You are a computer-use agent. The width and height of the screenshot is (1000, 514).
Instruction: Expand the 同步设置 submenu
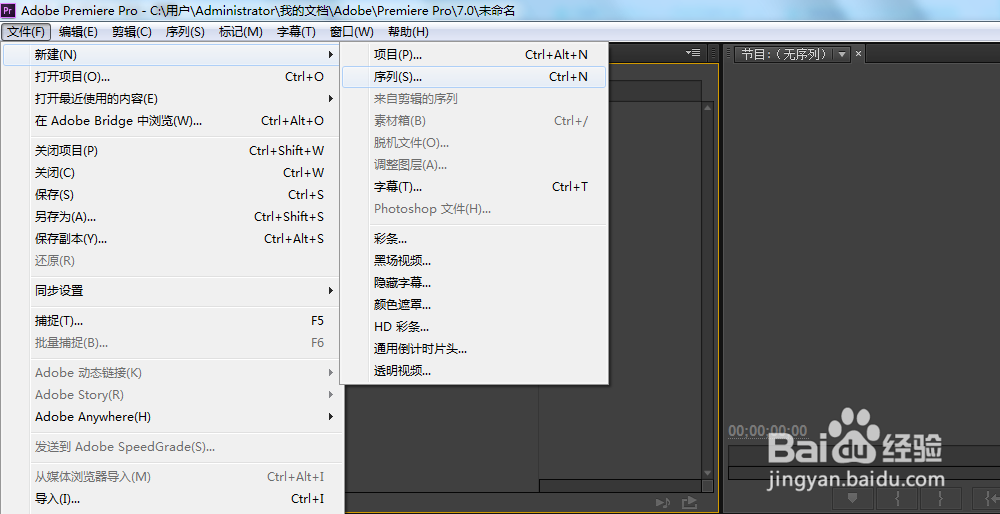[172, 291]
